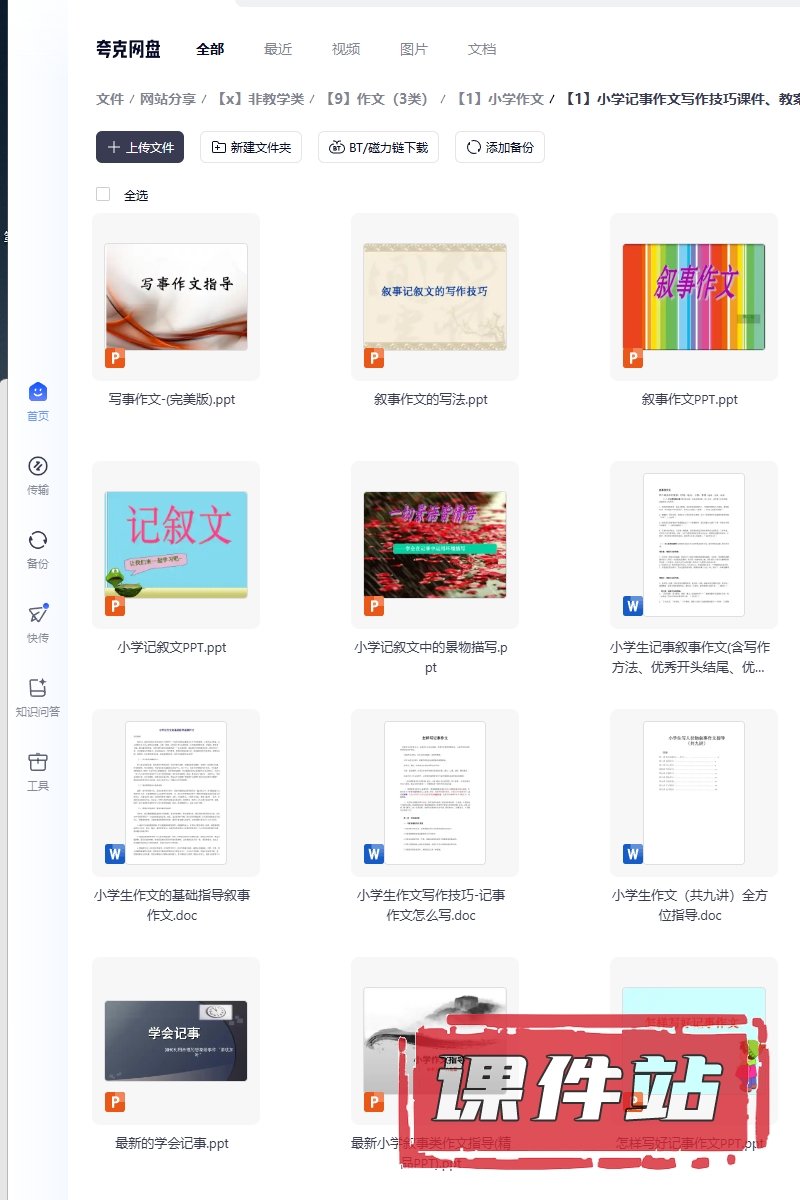Switch to the 文档 tab

click(x=482, y=49)
